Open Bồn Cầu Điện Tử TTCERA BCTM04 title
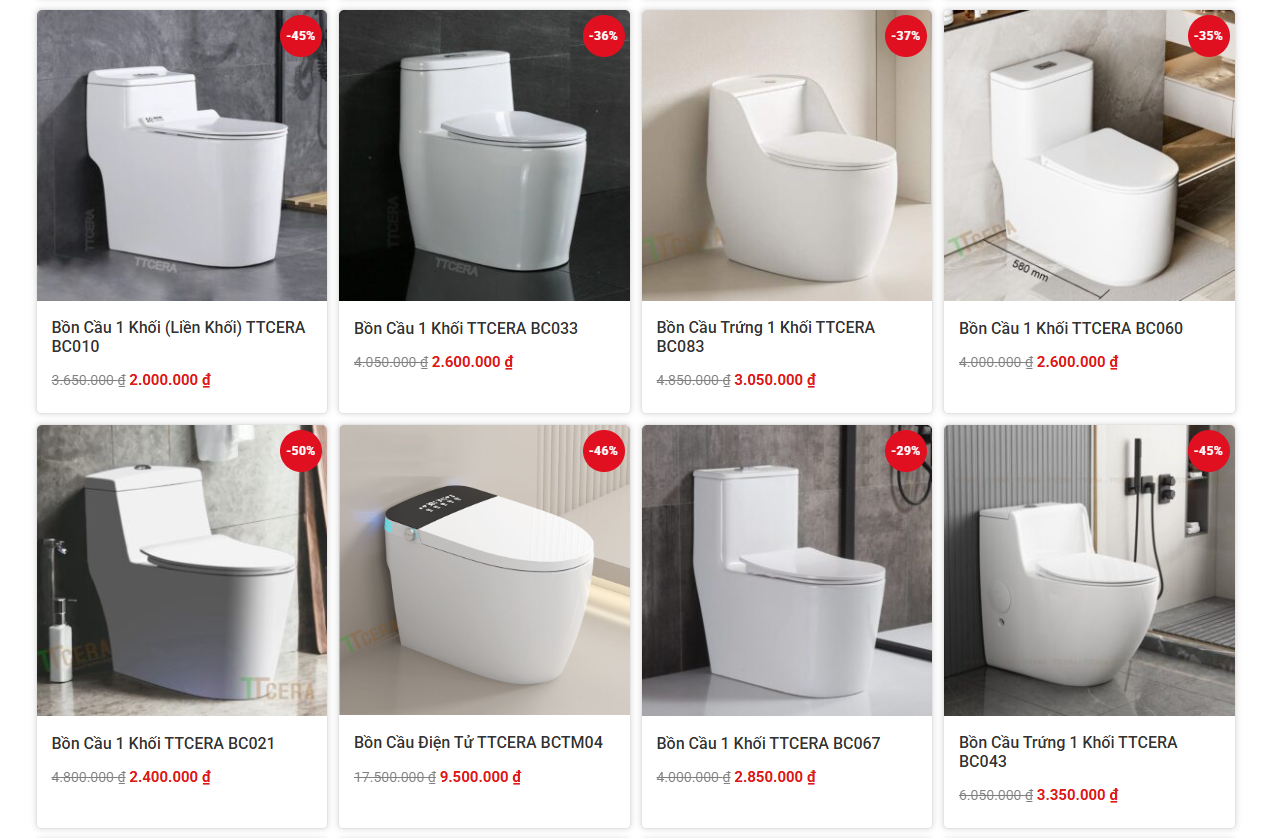The image size is (1267, 838). (478, 742)
